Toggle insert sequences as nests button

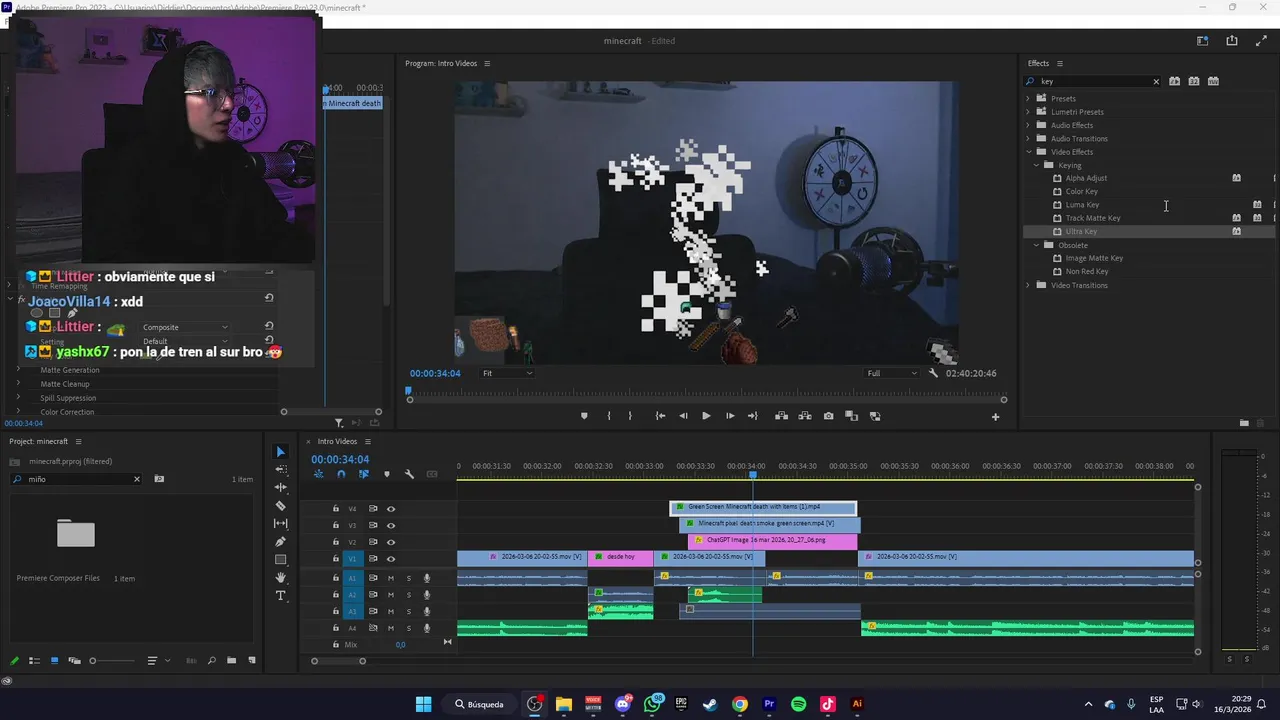tap(319, 474)
